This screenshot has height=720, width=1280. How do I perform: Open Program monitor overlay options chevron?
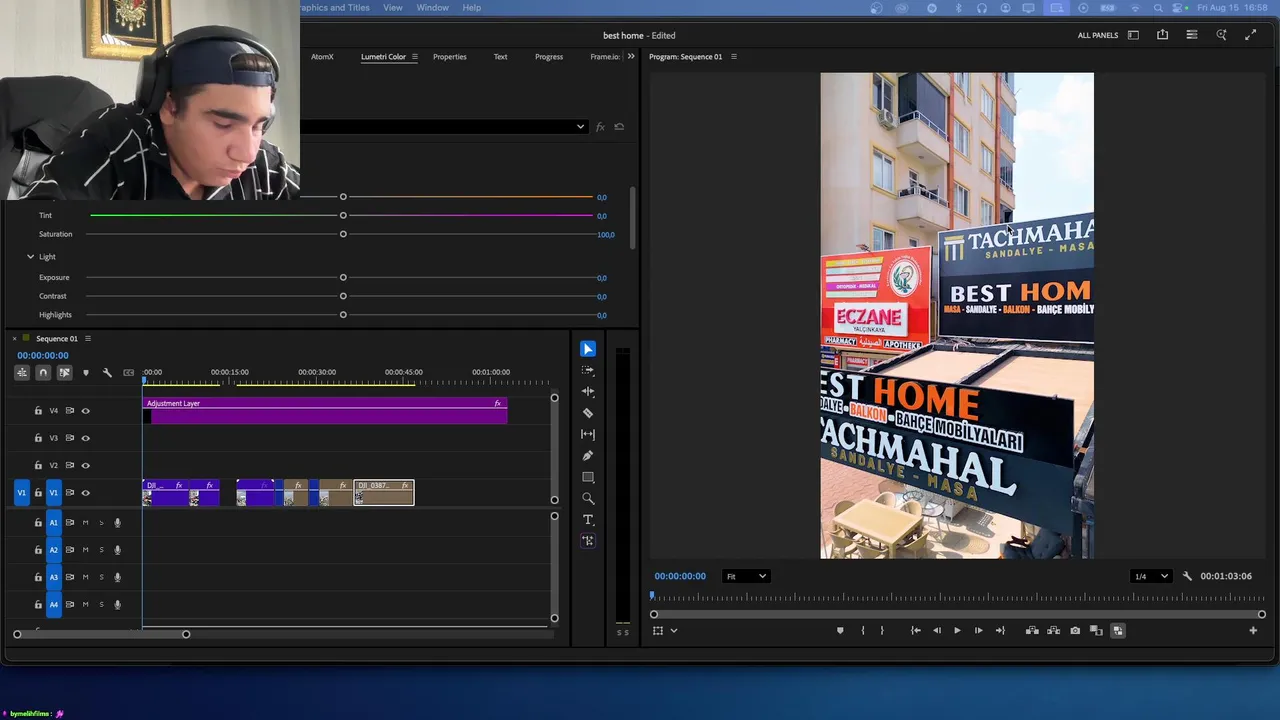click(x=674, y=631)
